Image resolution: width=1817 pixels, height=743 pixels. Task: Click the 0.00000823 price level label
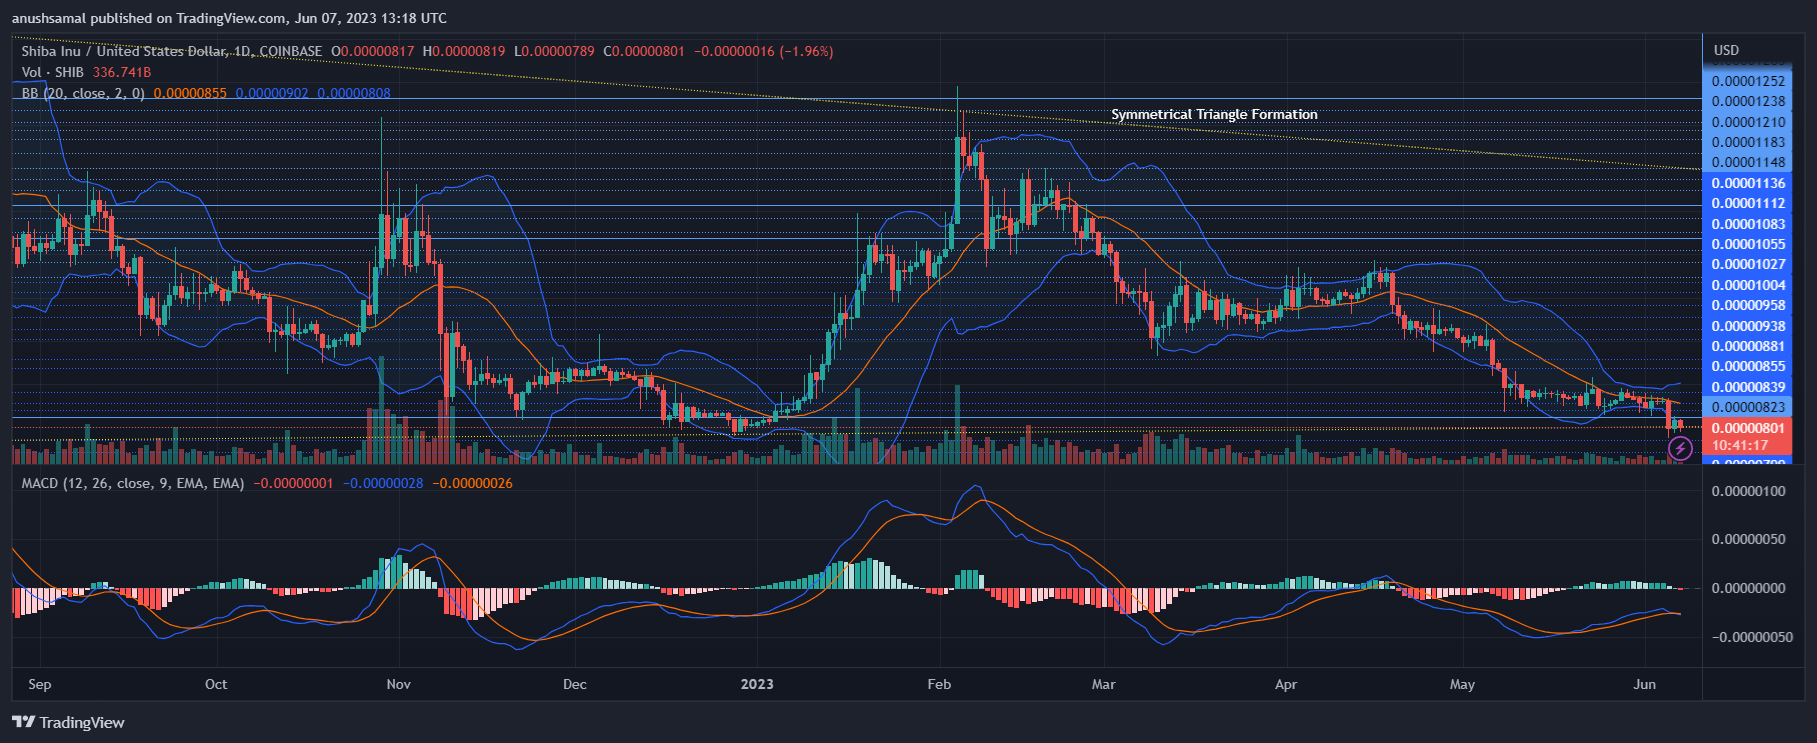pyautogui.click(x=1747, y=407)
